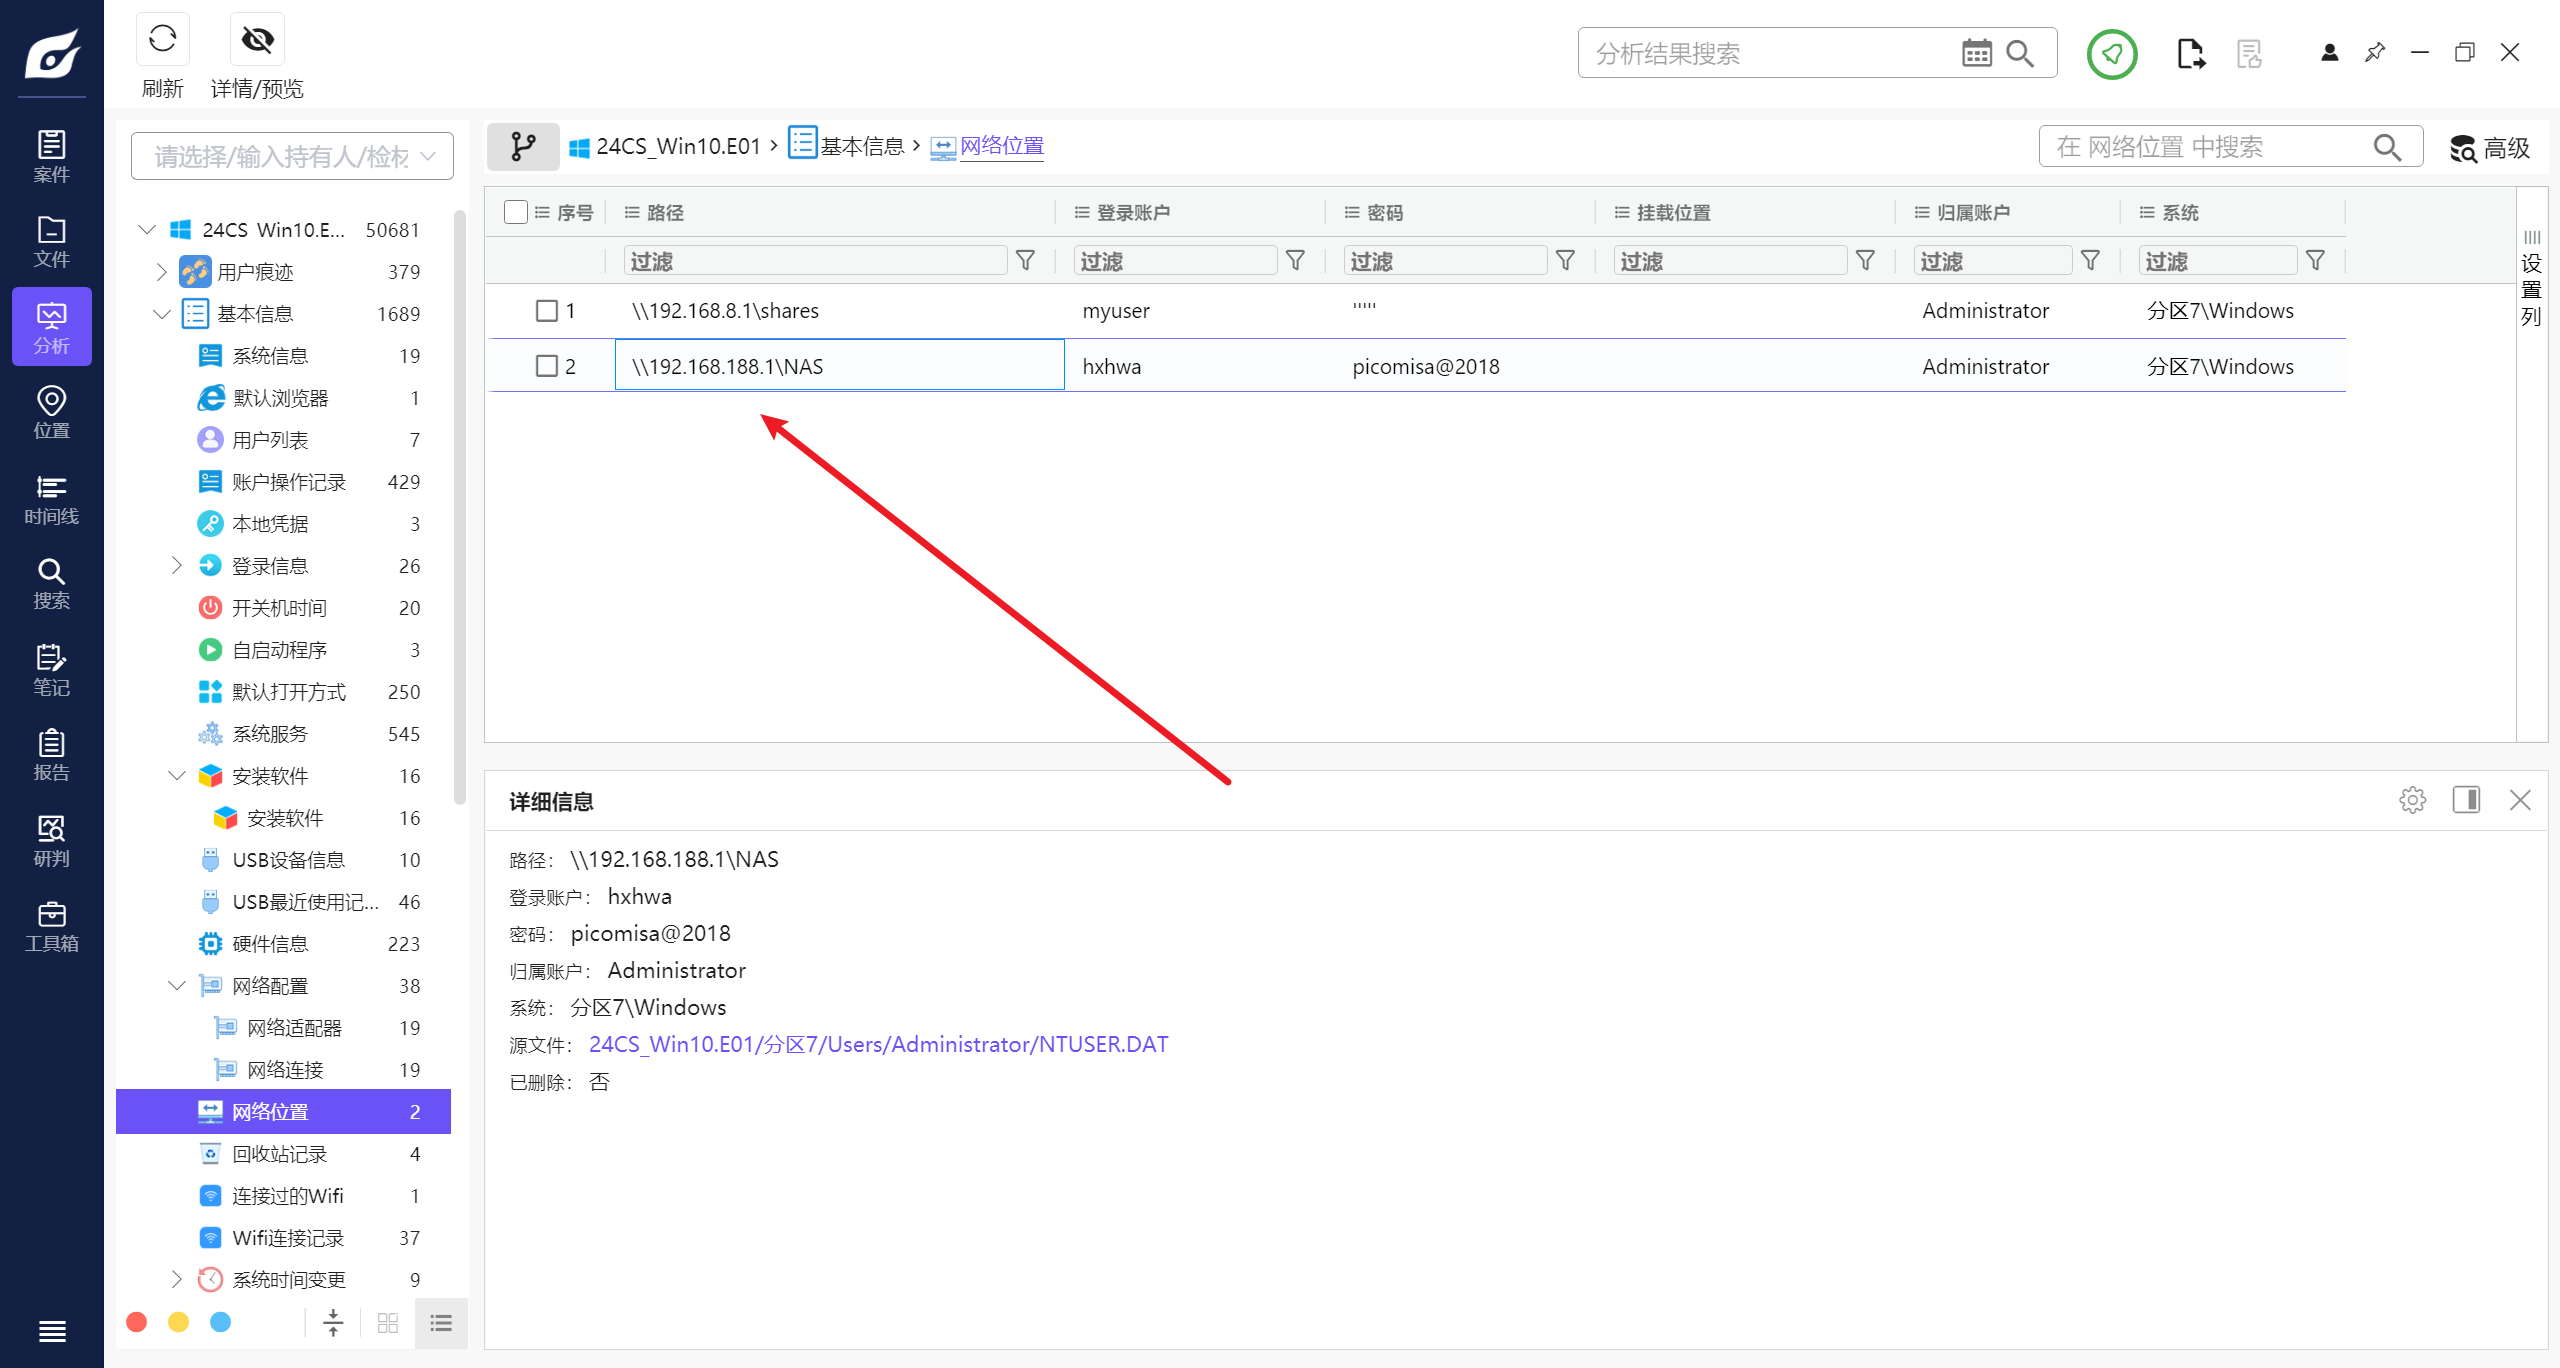Image resolution: width=2560 pixels, height=1368 pixels.
Task: Open the 持有人/检材 selection dropdown
Action: (292, 156)
